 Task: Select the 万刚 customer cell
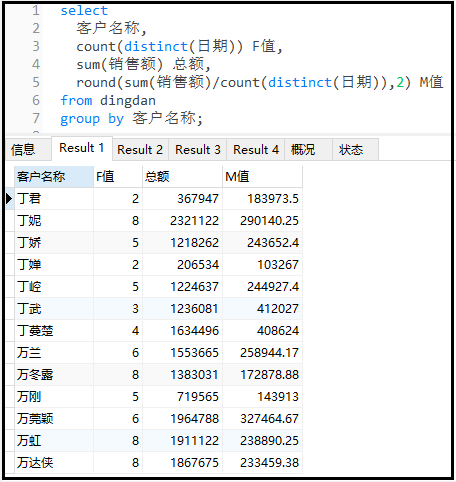point(54,397)
